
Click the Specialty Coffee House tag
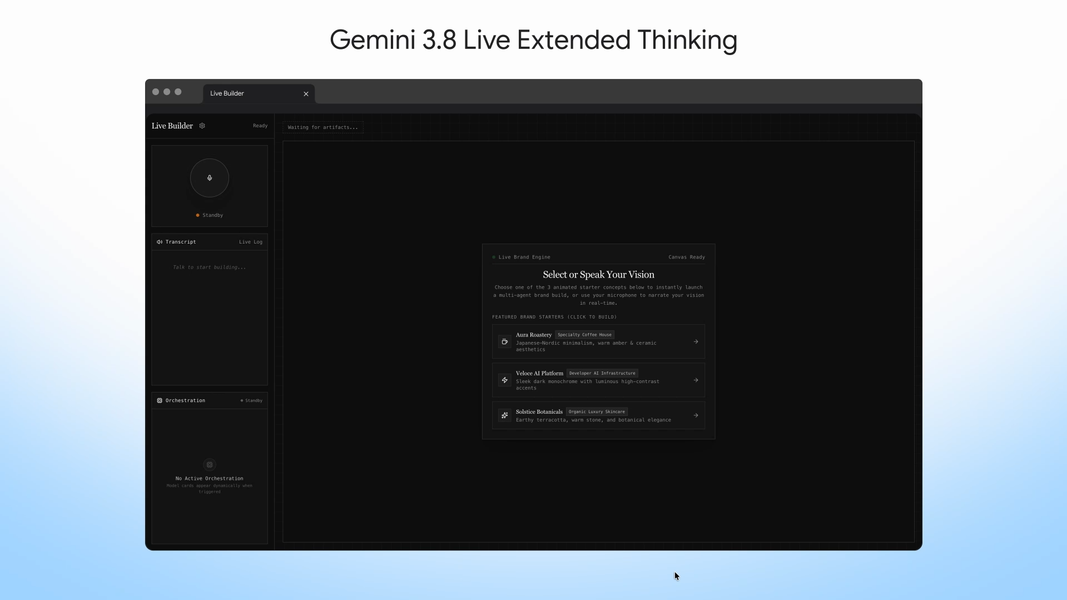pos(585,335)
